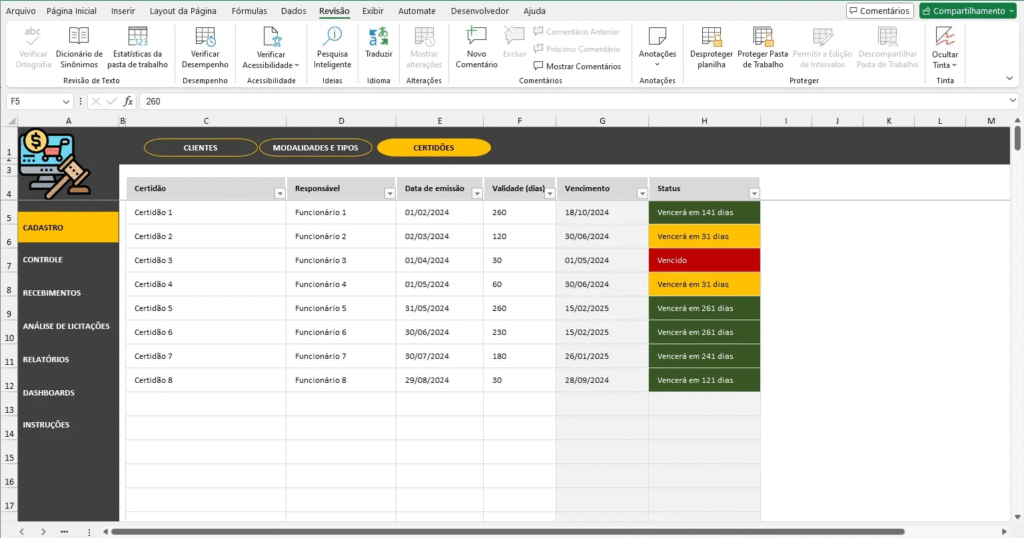
Task: Click the Dicionário de Sinônimos icon
Action: pos(79,37)
